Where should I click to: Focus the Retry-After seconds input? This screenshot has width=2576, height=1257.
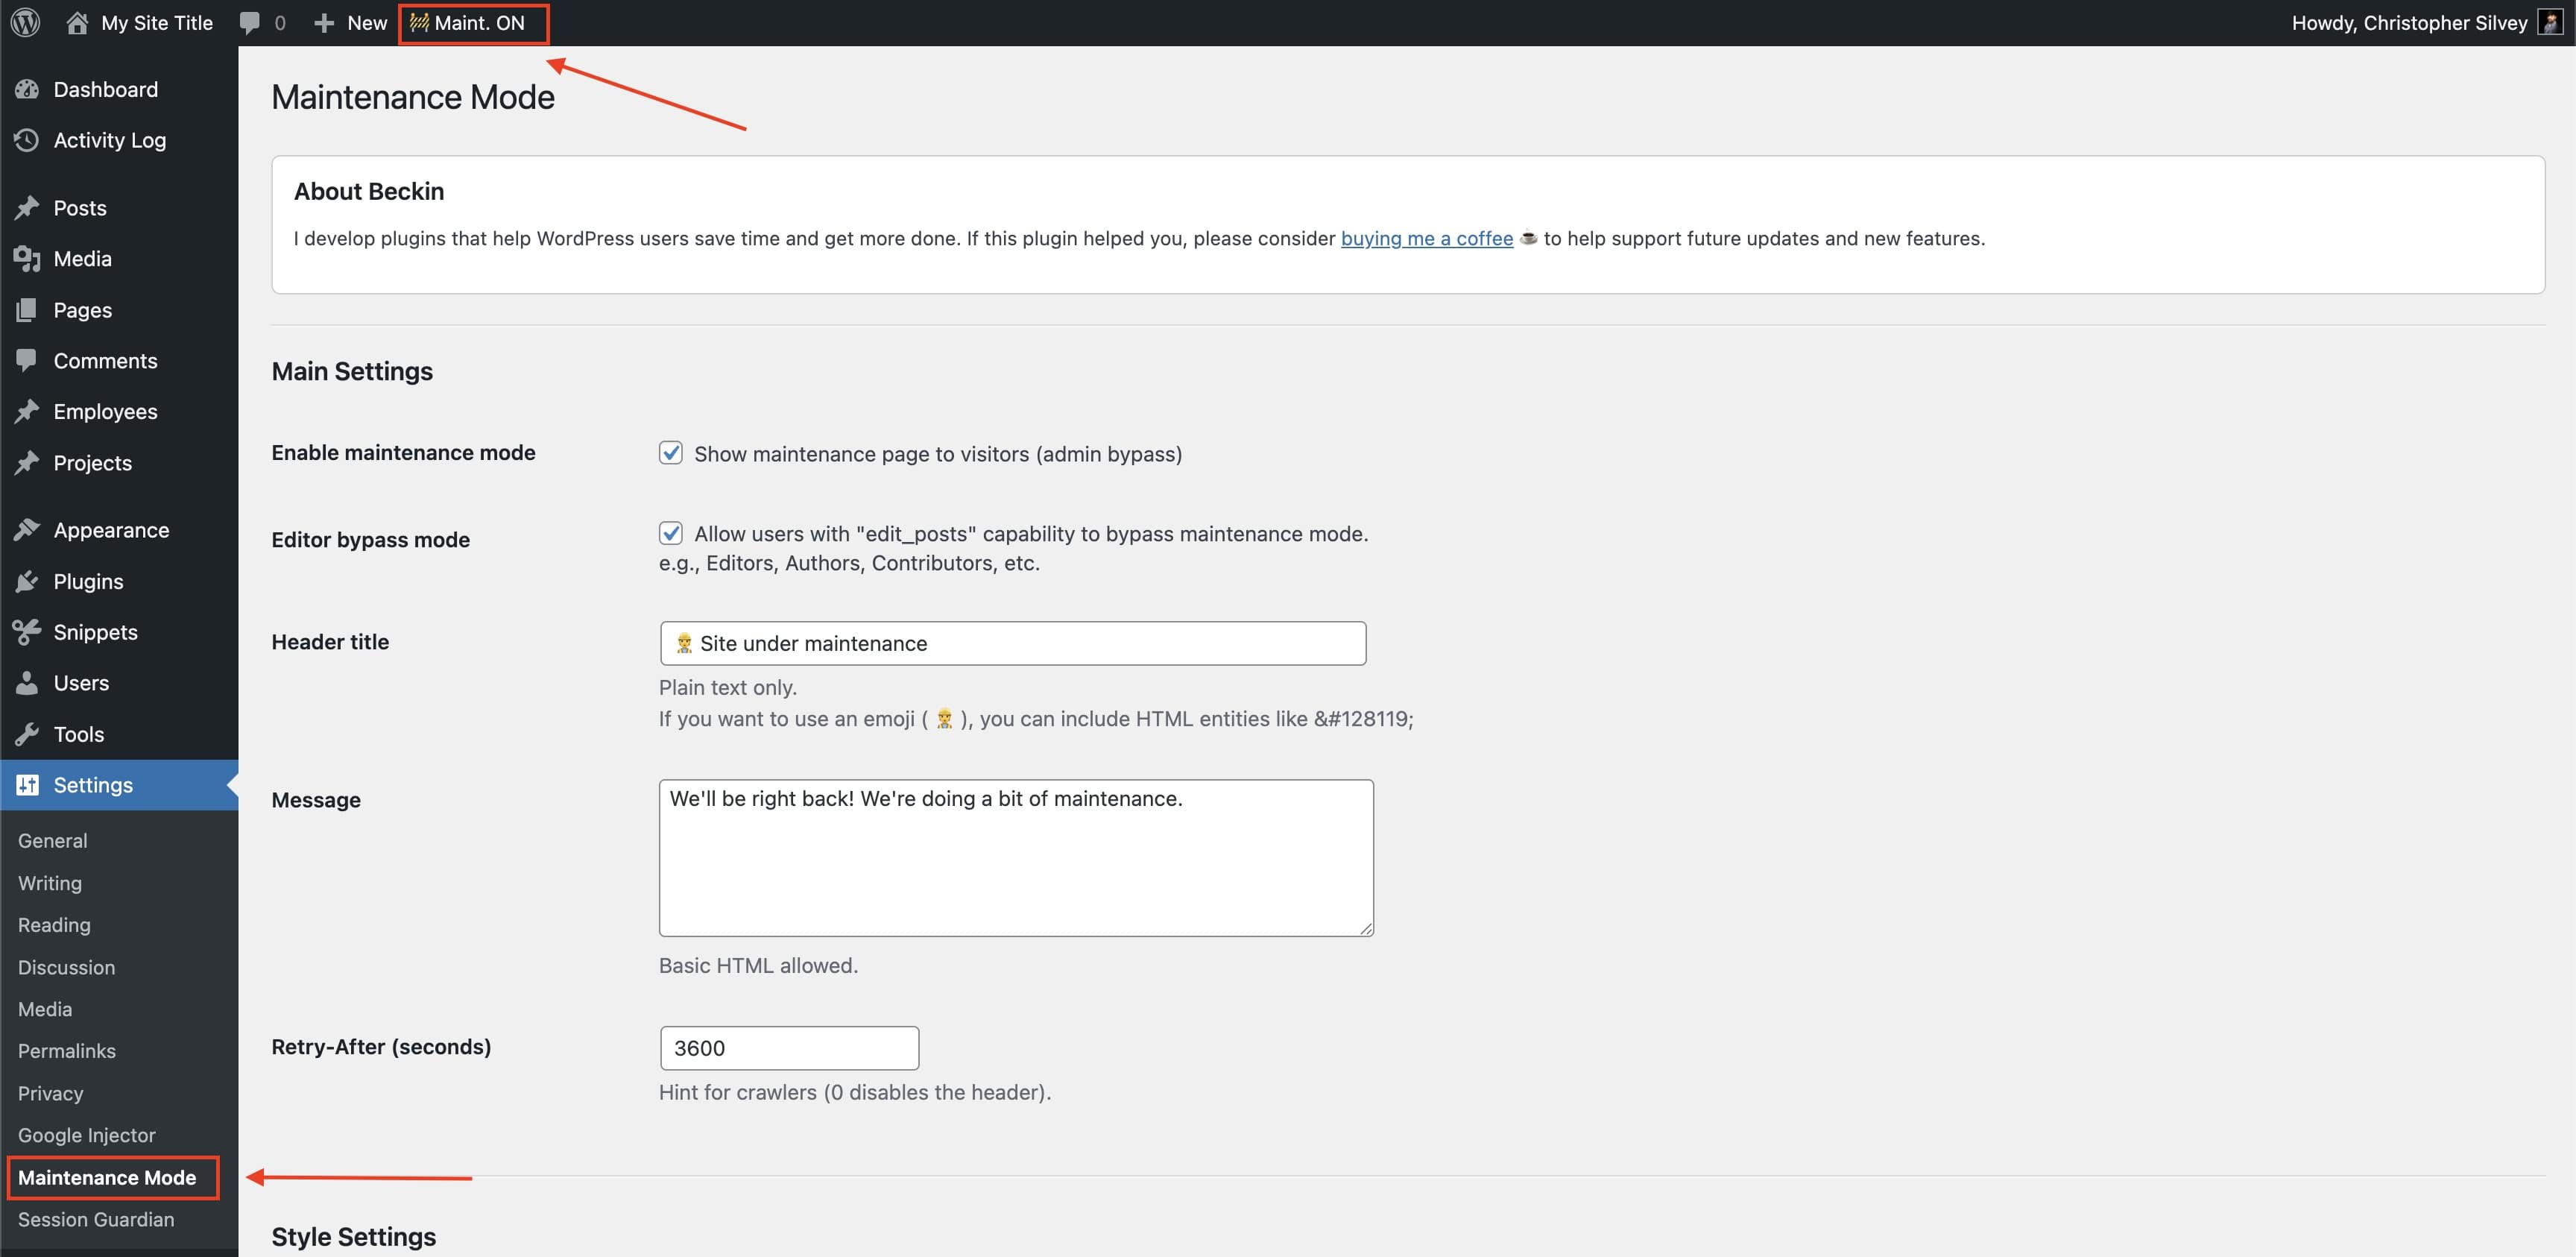[x=790, y=1048]
